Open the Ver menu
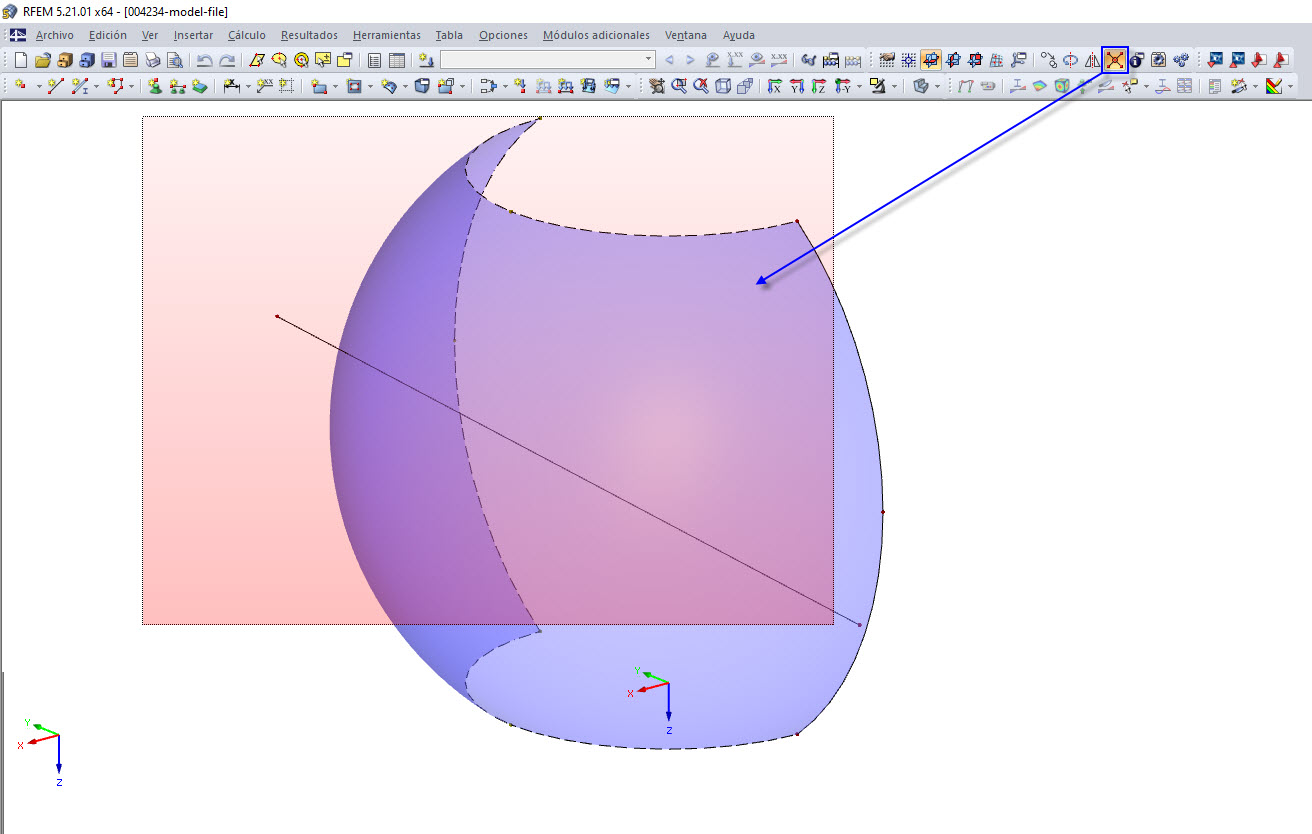 [x=150, y=35]
